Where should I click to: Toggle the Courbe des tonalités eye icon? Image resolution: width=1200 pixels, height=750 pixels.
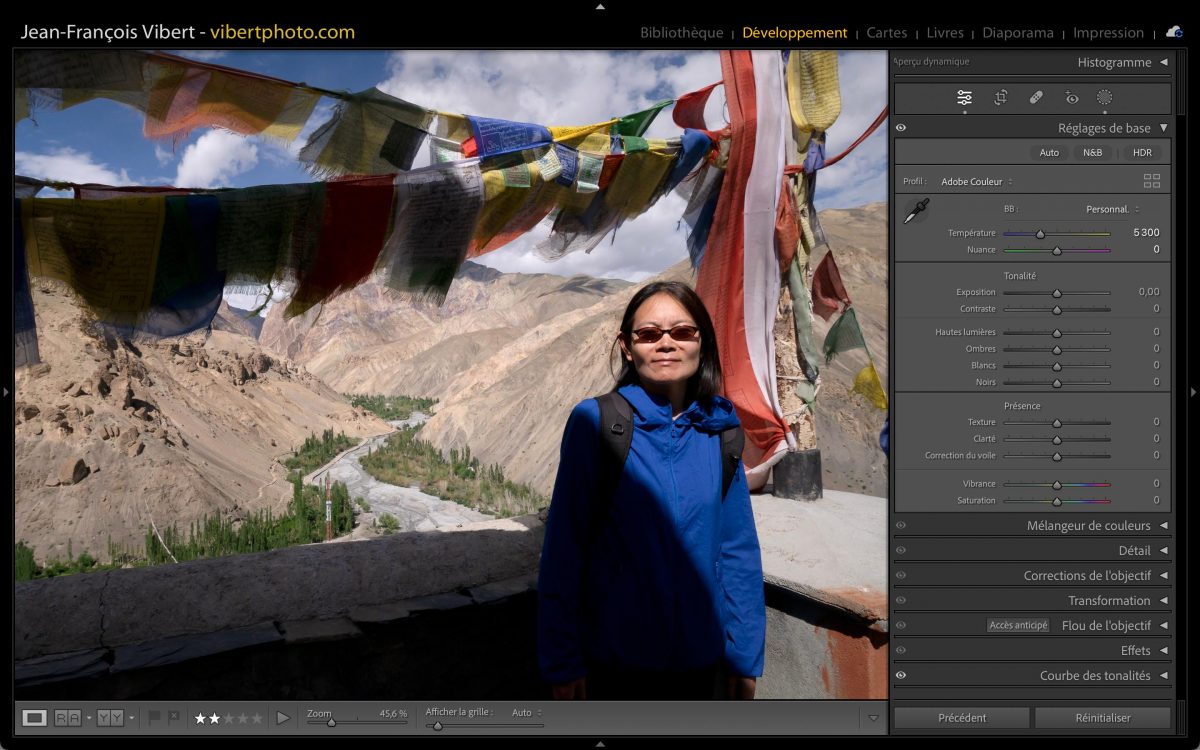click(x=901, y=676)
